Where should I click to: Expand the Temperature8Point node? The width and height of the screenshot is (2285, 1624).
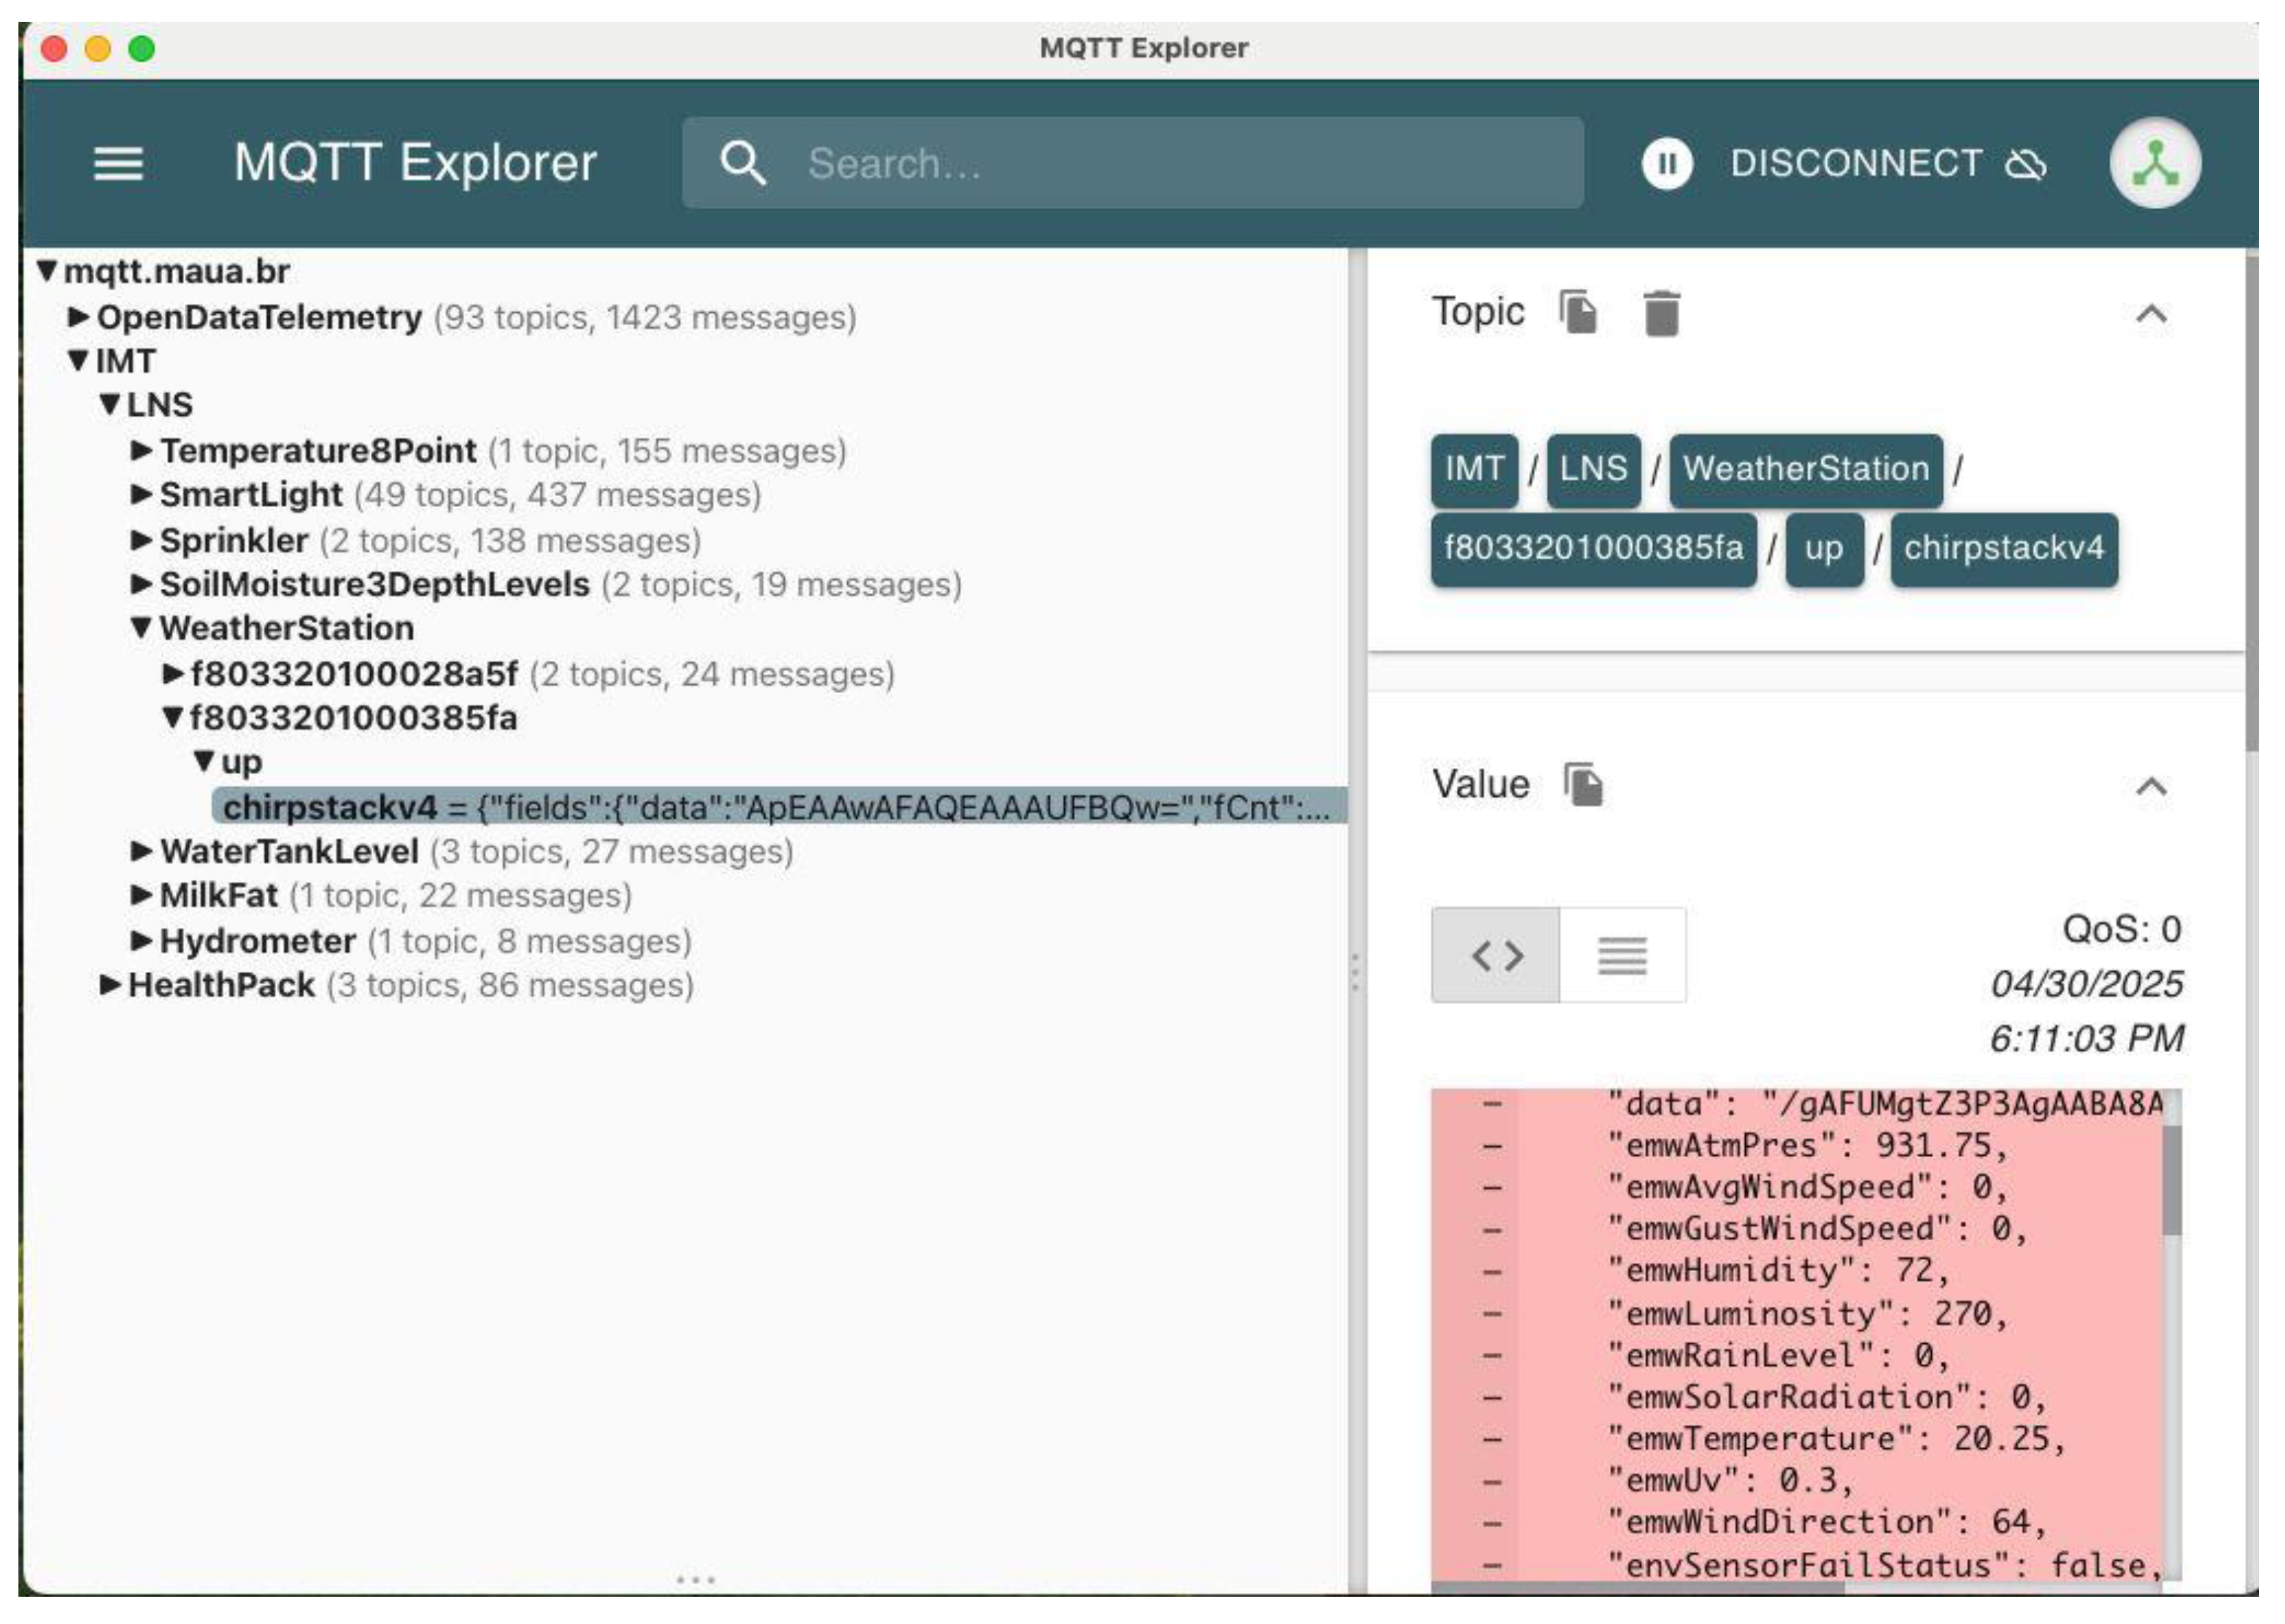(x=142, y=451)
